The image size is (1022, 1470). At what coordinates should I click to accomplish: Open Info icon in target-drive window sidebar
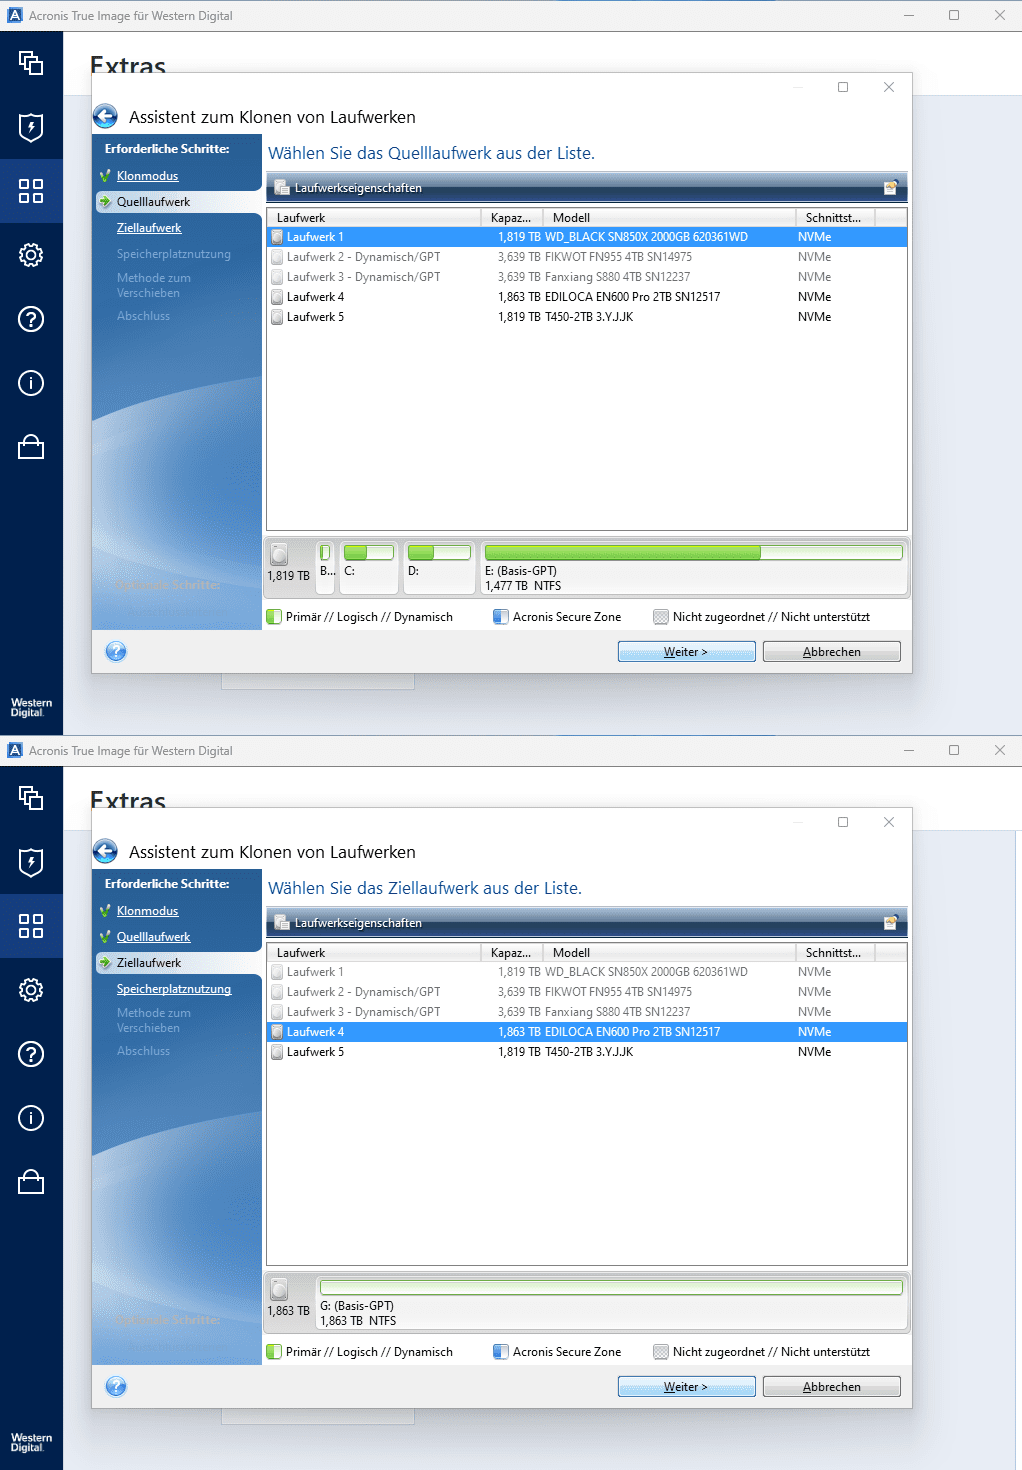(31, 1118)
